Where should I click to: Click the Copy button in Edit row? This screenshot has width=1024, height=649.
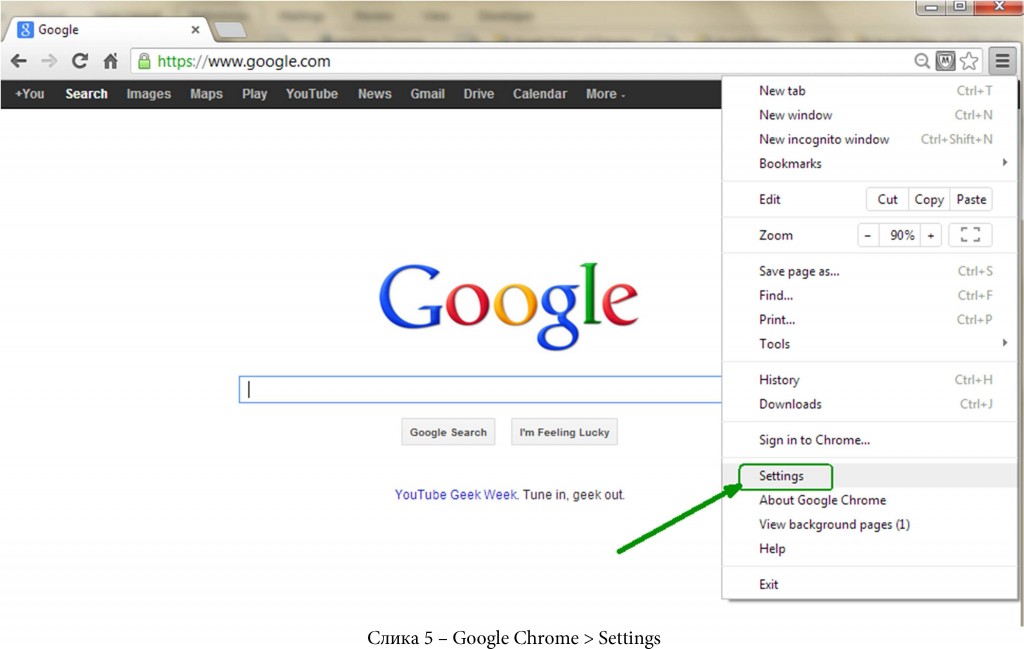(x=929, y=199)
